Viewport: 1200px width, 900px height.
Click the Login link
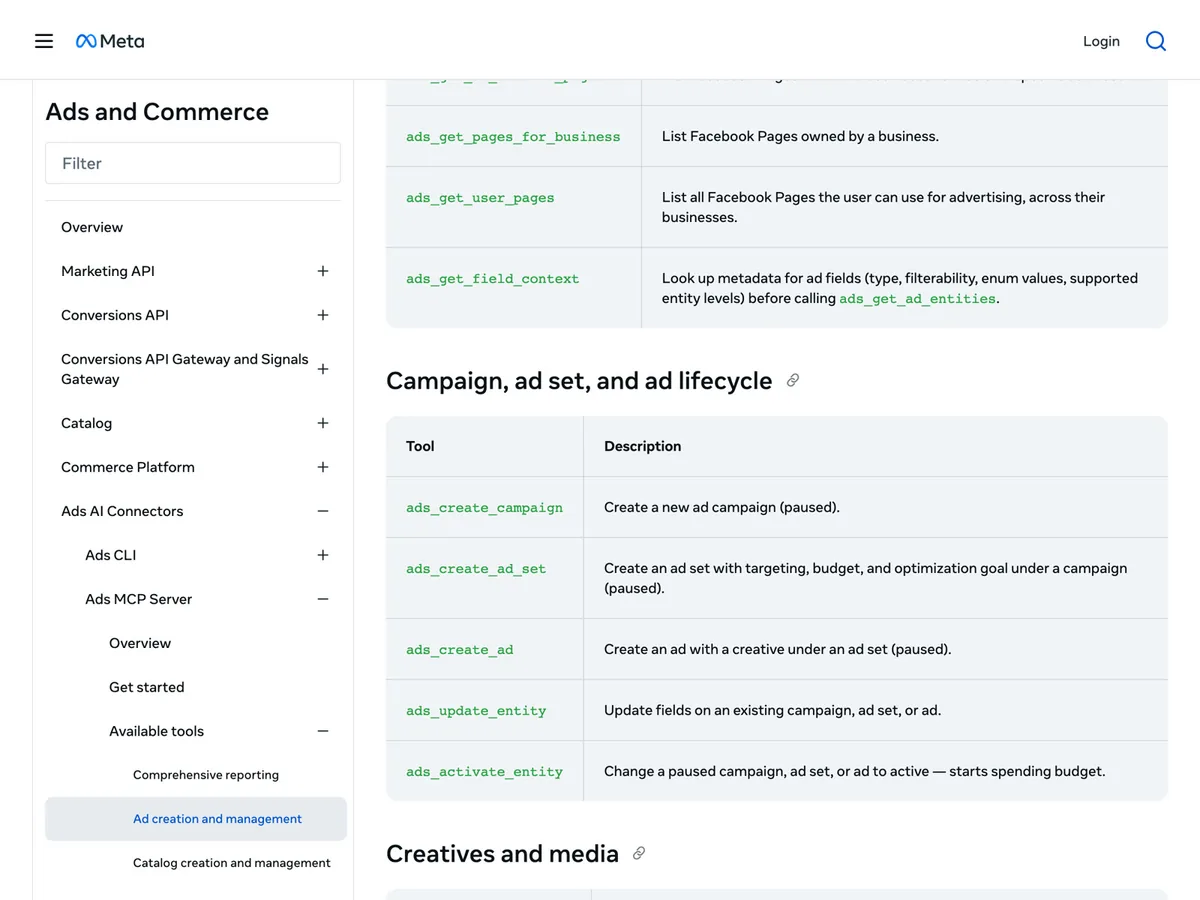(1101, 41)
